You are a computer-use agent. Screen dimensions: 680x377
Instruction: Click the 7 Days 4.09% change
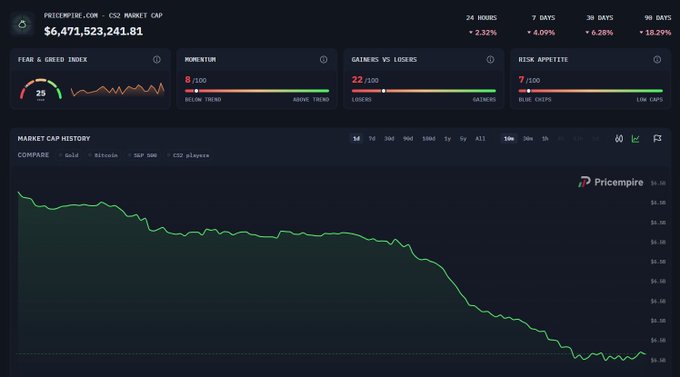click(541, 33)
